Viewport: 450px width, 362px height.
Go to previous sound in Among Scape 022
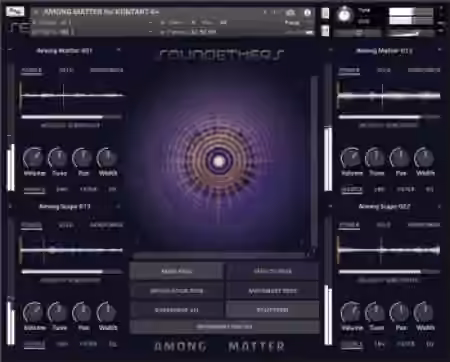tap(330, 206)
